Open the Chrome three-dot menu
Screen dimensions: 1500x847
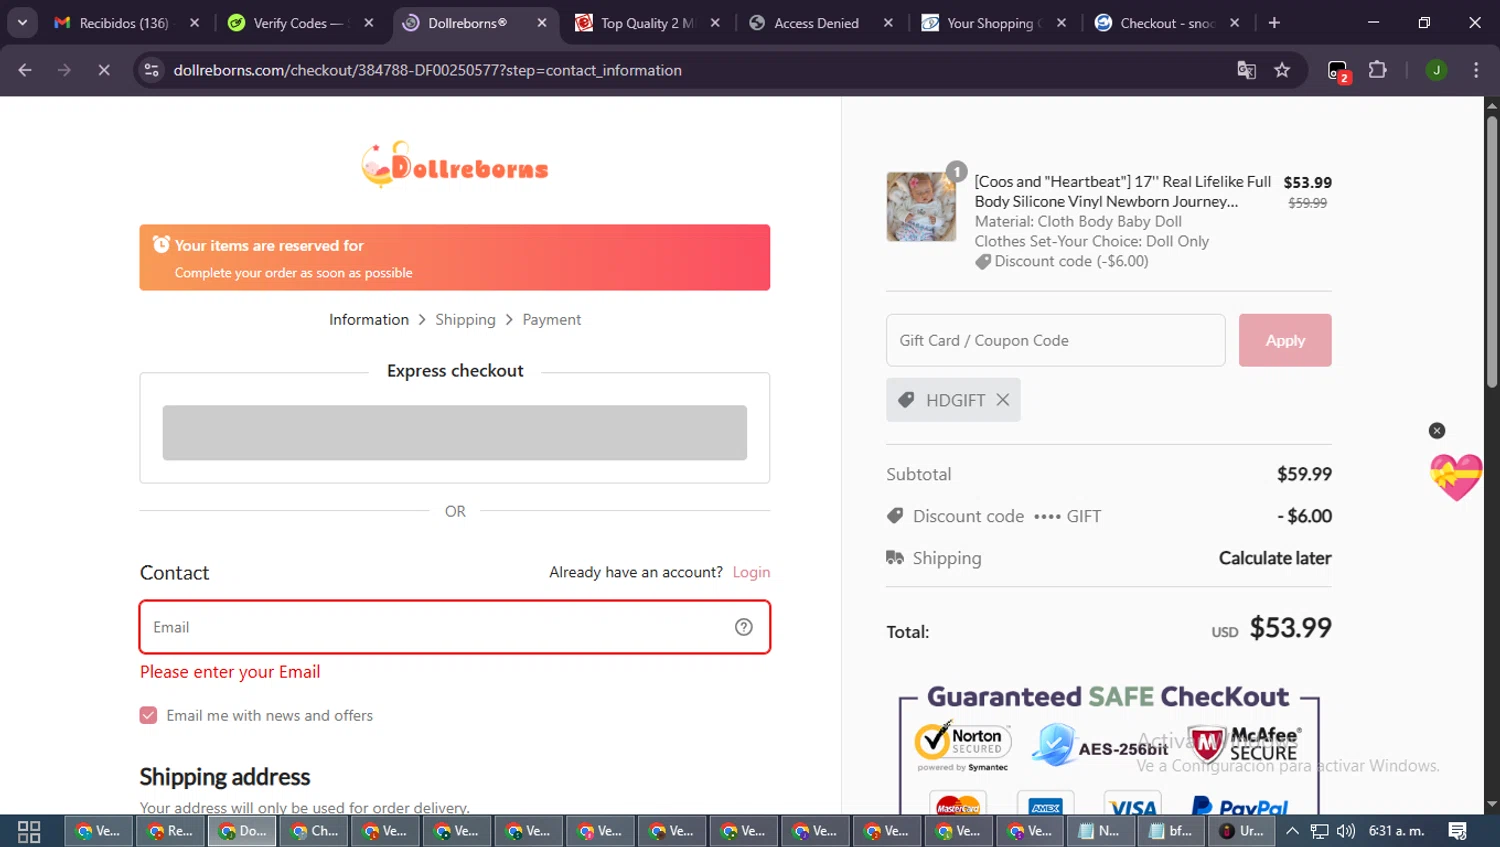coord(1476,70)
